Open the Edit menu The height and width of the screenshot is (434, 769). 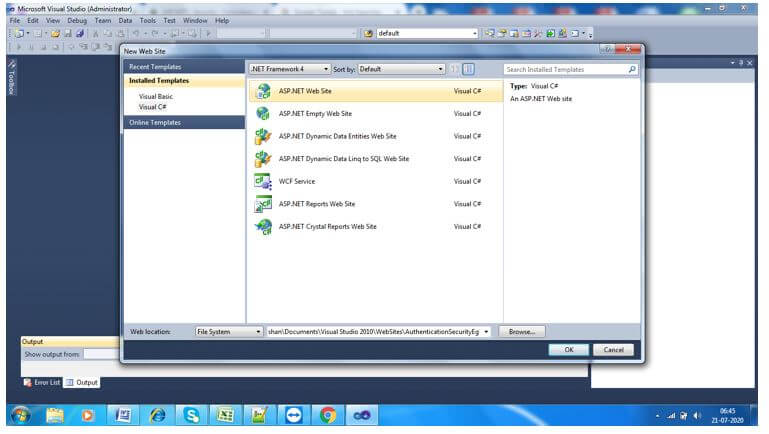pyautogui.click(x=33, y=21)
